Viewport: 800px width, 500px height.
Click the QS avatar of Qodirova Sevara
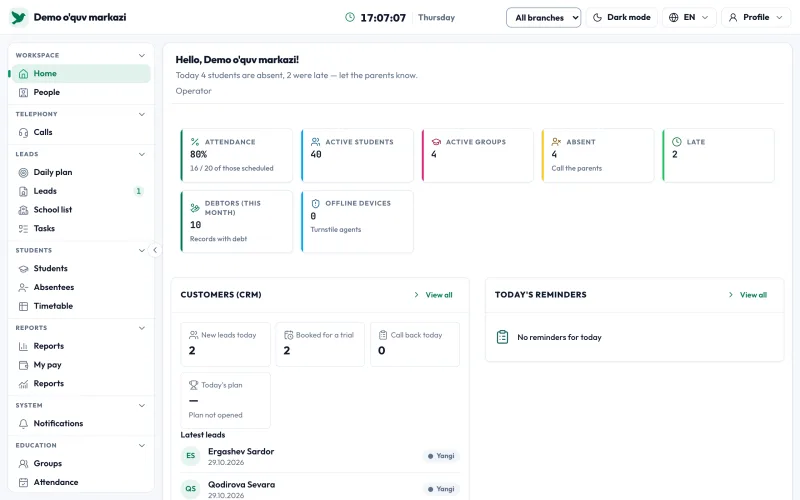191,489
